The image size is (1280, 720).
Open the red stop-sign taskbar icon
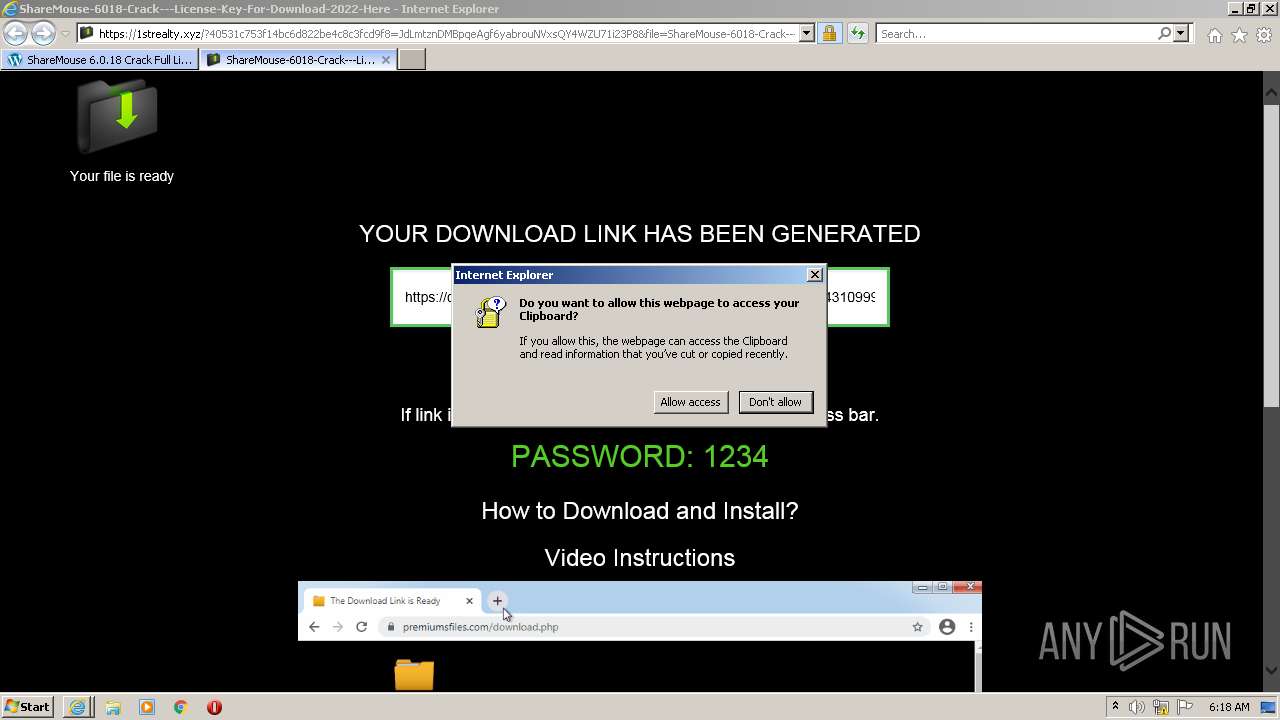(x=214, y=707)
